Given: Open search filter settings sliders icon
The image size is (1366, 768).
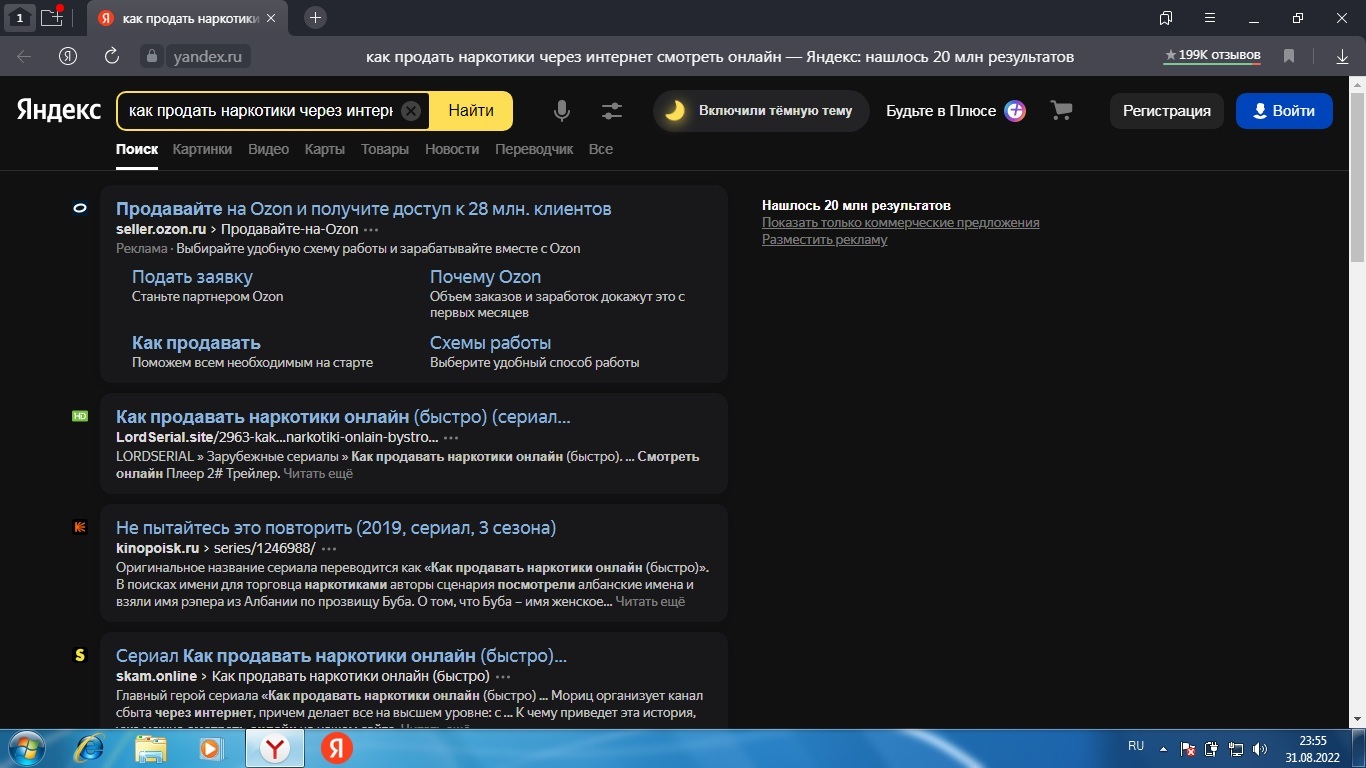Looking at the screenshot, I should [612, 111].
